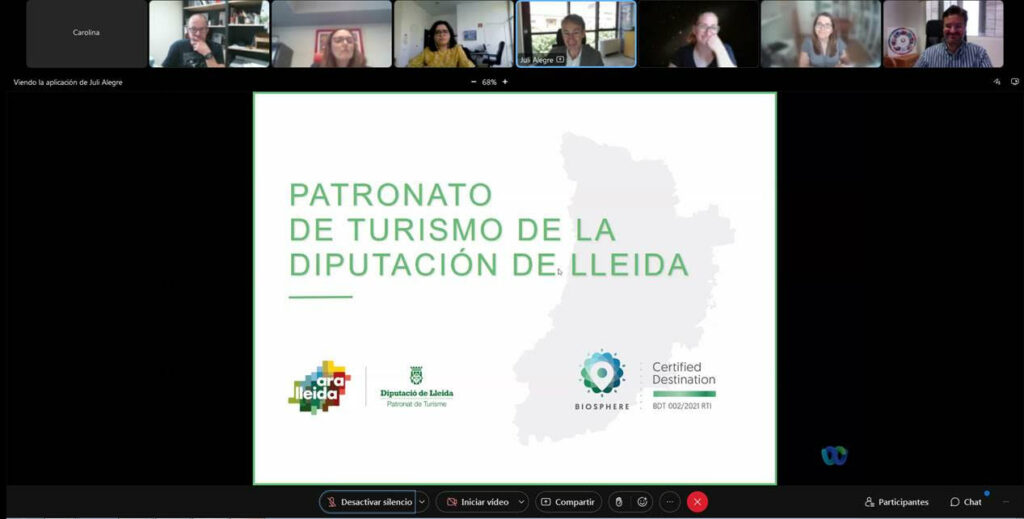Select the woman in yellow top video tile
The image size is (1024, 519).
454,33
